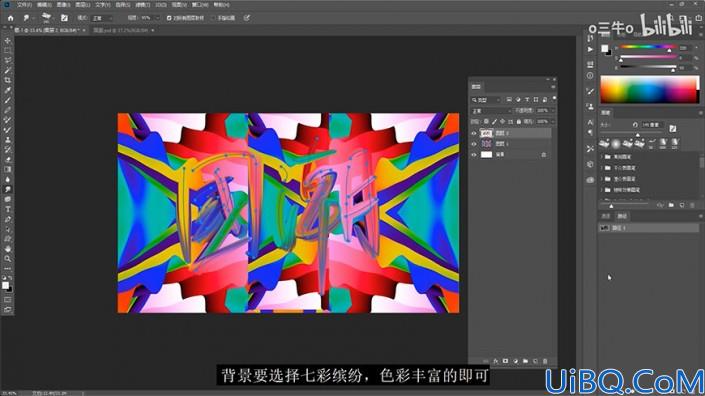Toggle lock all padlock in Layers panel
The image size is (705, 396).
518,122
